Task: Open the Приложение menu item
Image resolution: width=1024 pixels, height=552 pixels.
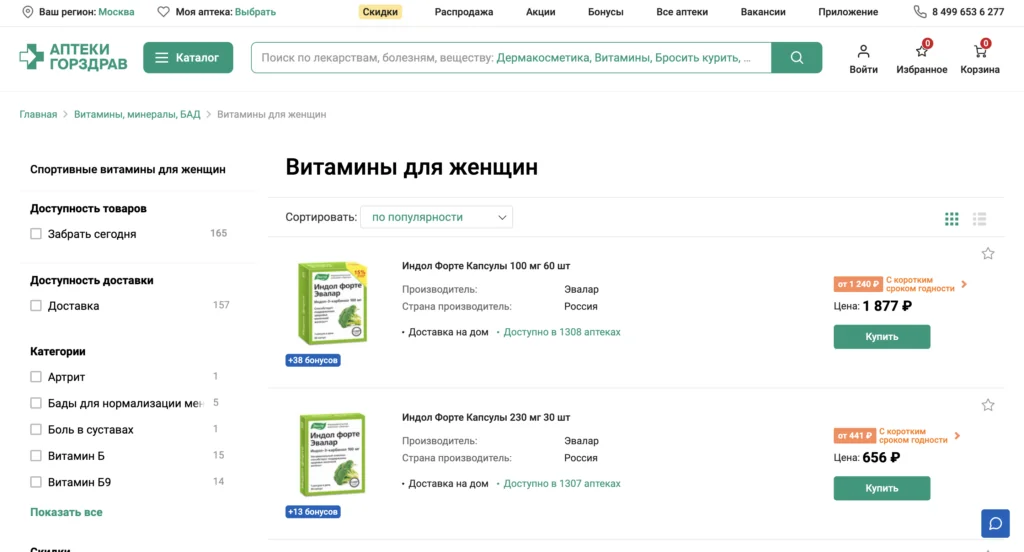Action: pyautogui.click(x=848, y=12)
